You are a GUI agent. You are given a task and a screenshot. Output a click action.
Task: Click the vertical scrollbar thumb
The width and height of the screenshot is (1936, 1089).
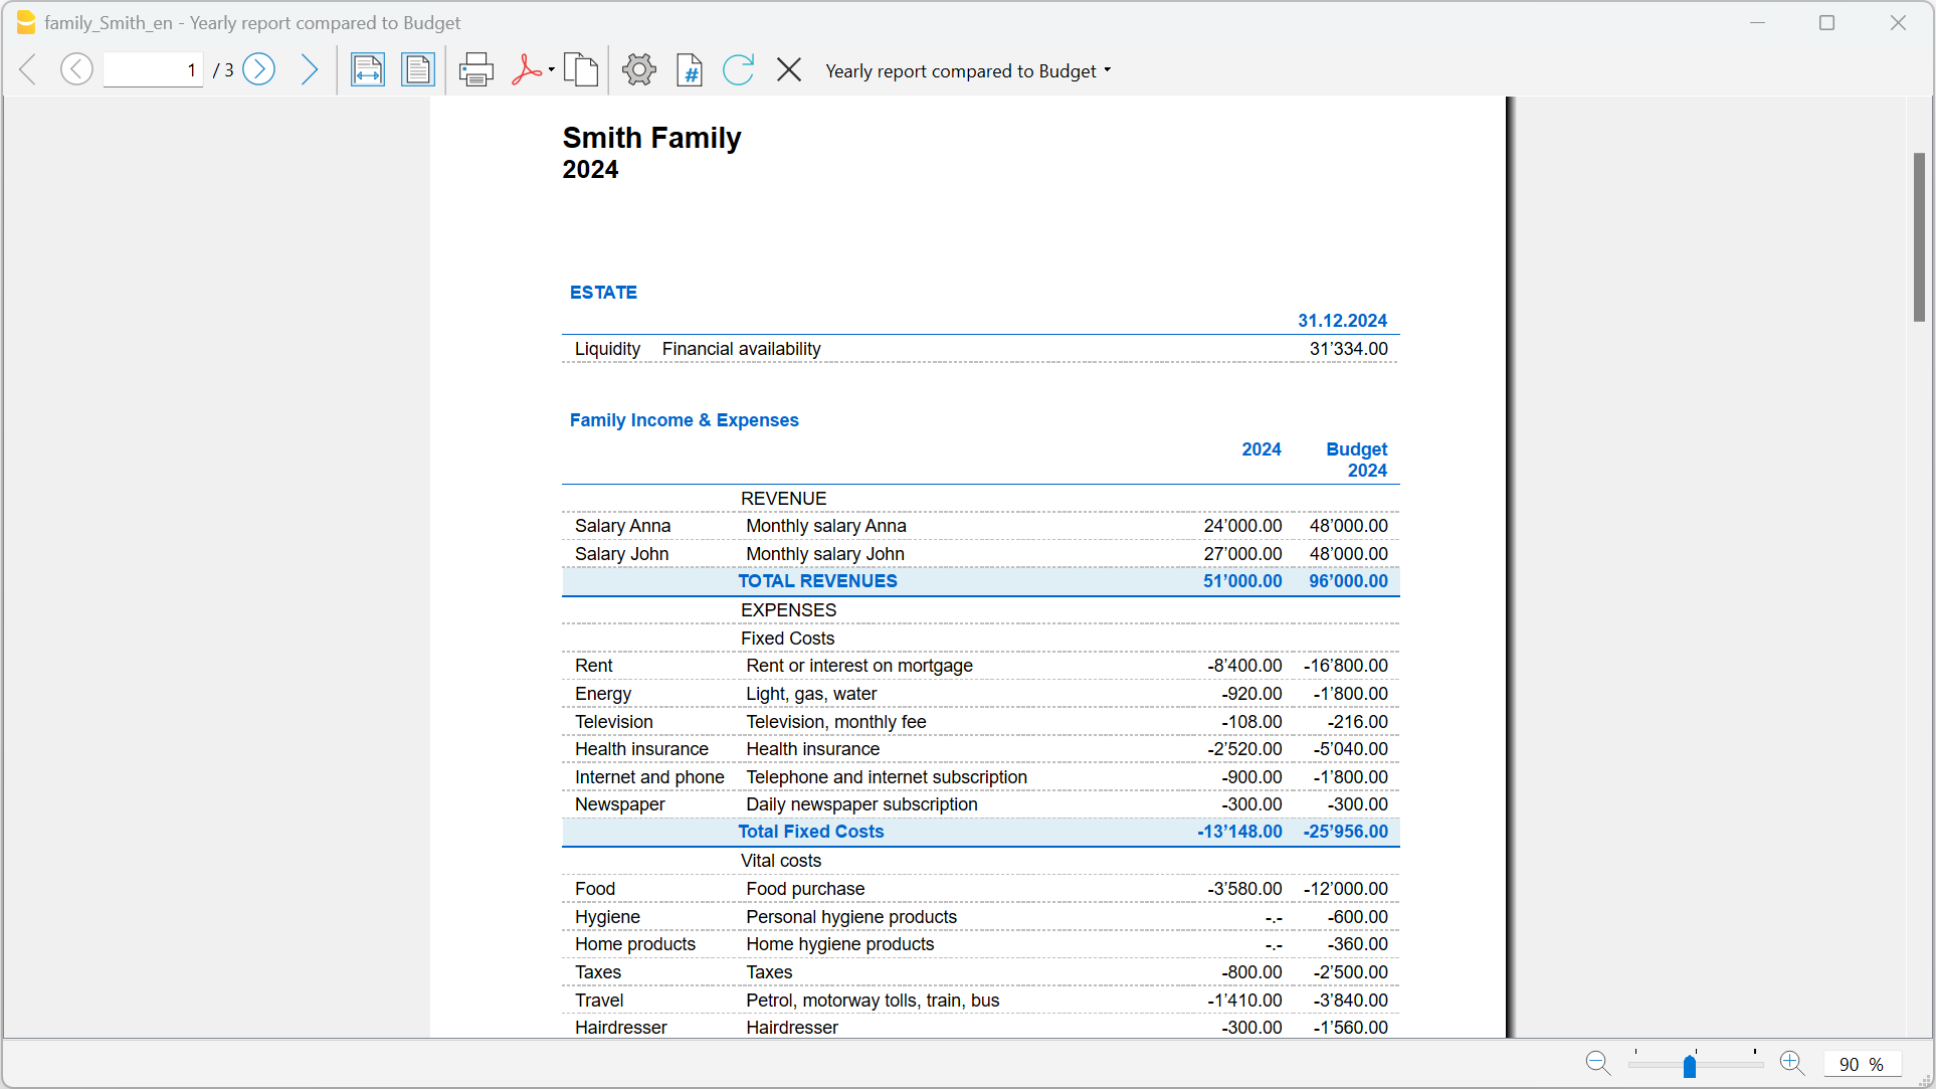tap(1919, 237)
